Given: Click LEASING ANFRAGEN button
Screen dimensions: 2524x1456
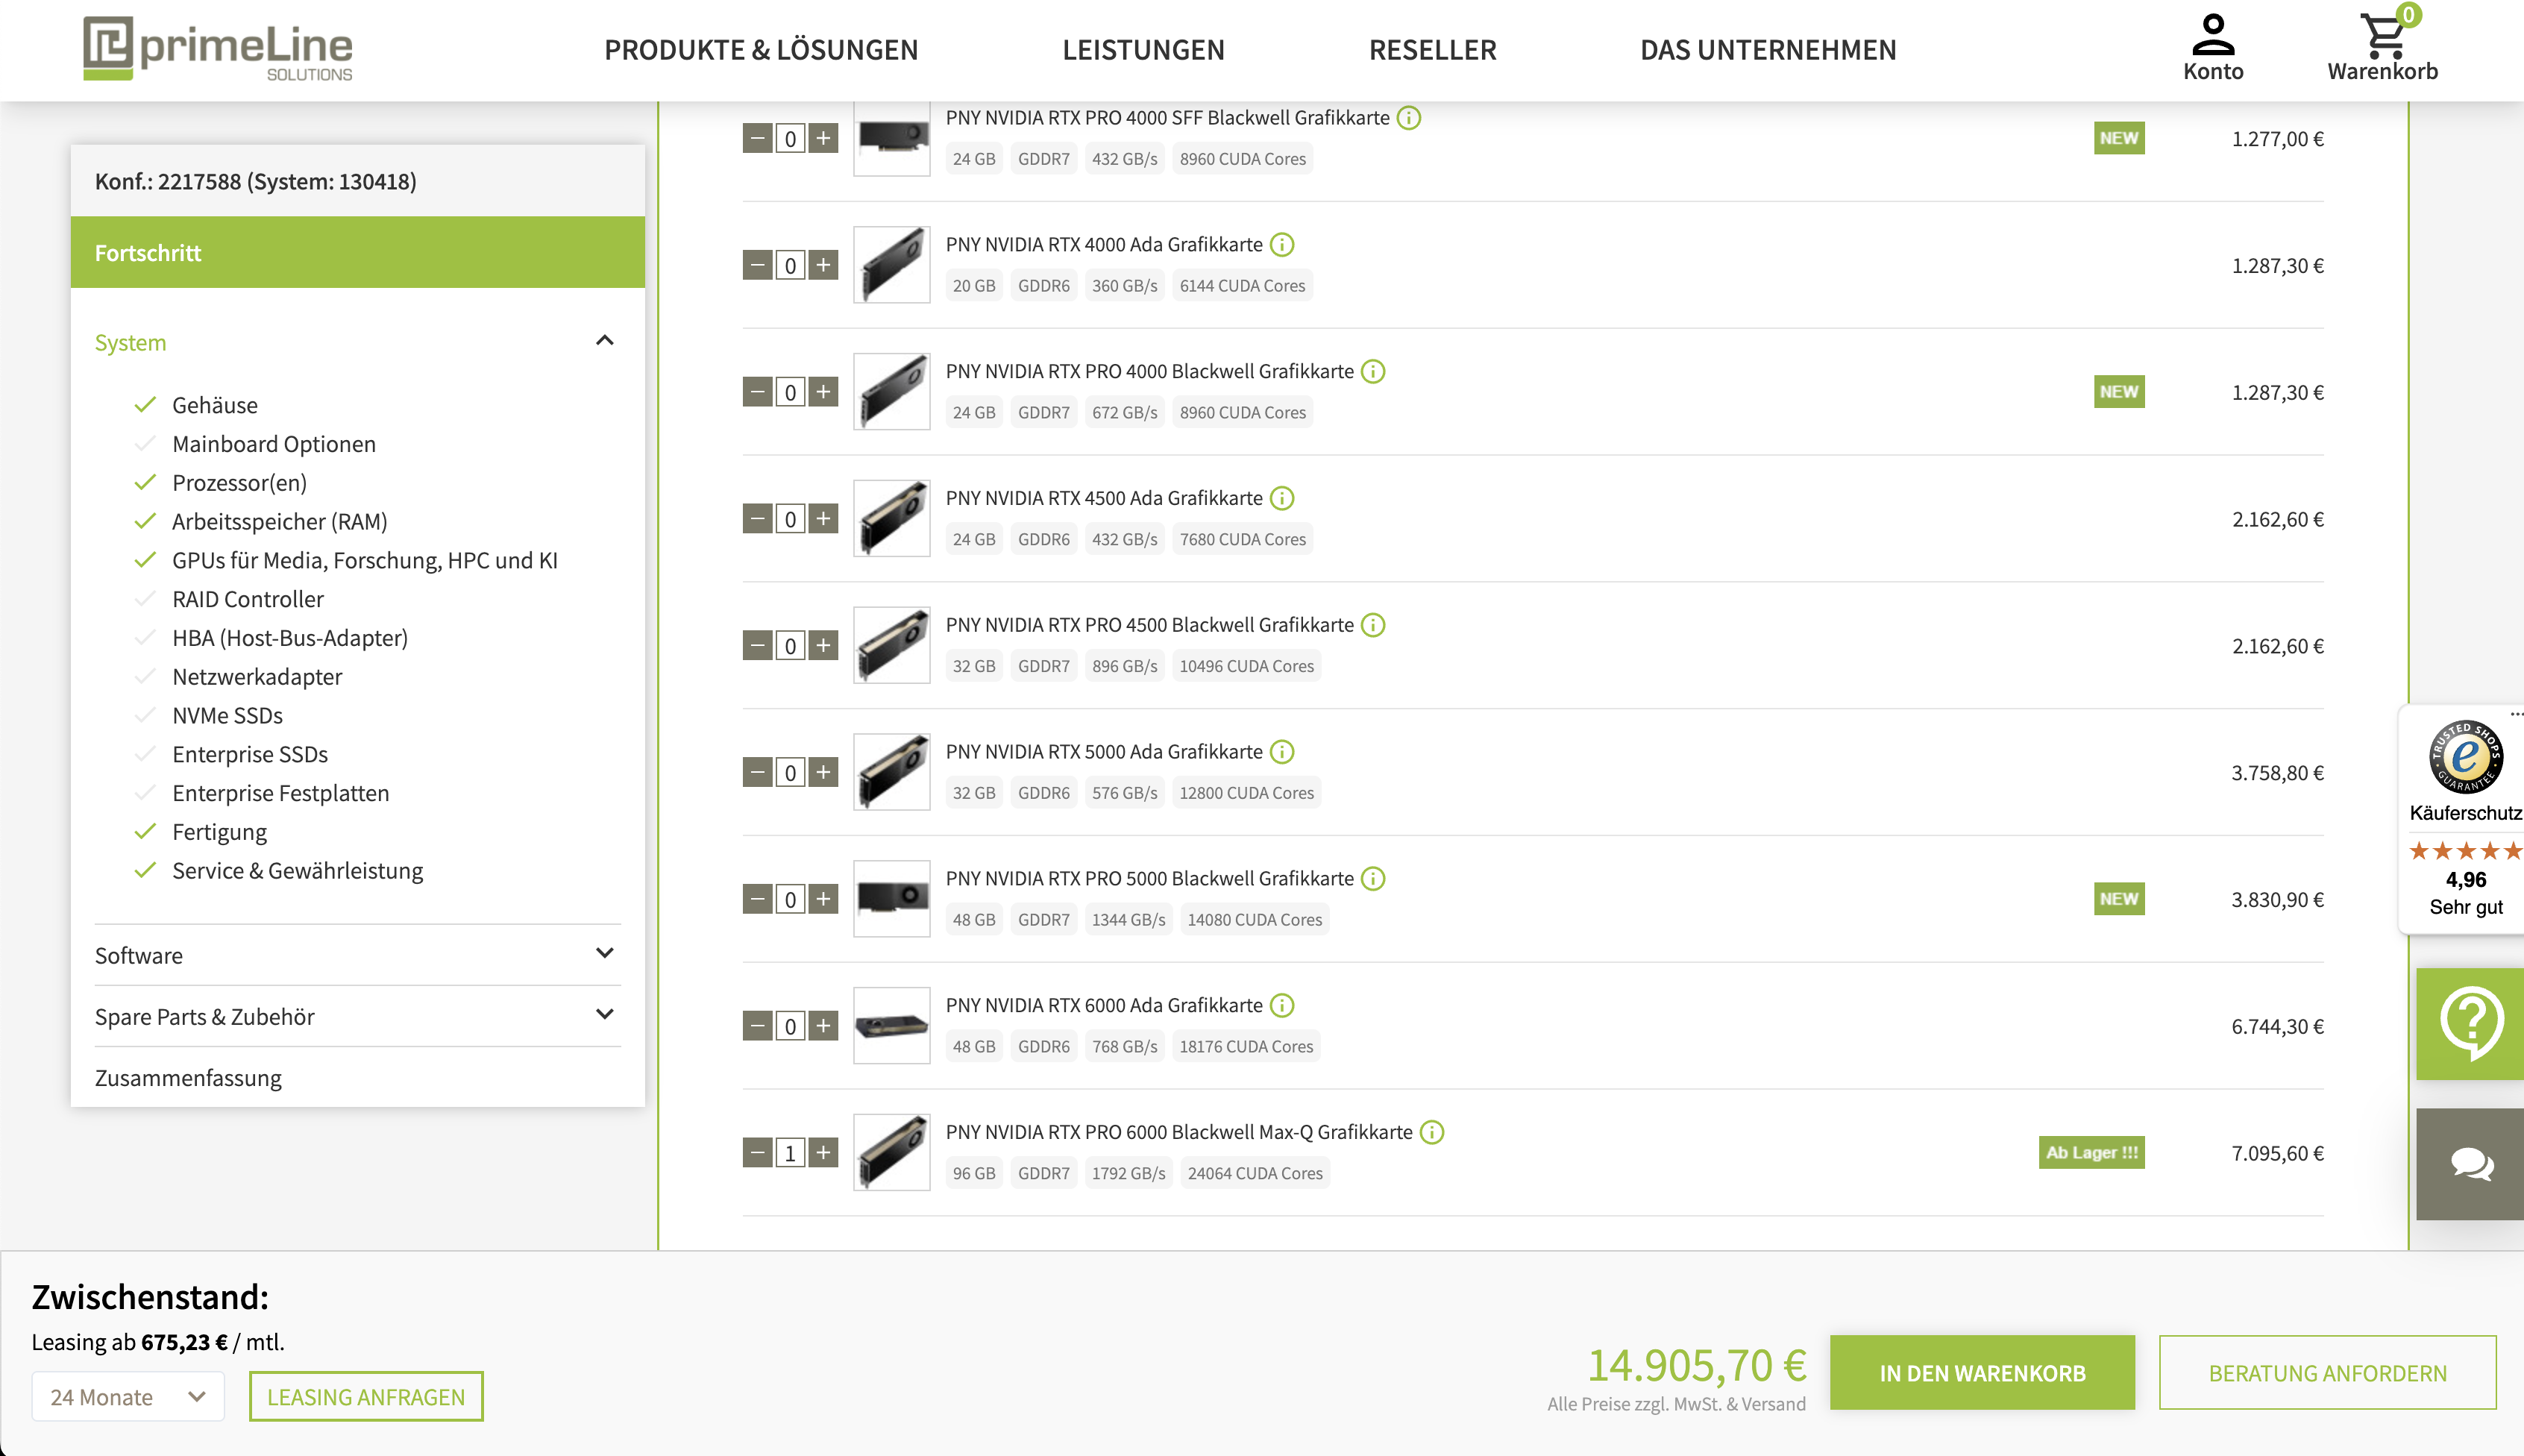Looking at the screenshot, I should 366,1396.
